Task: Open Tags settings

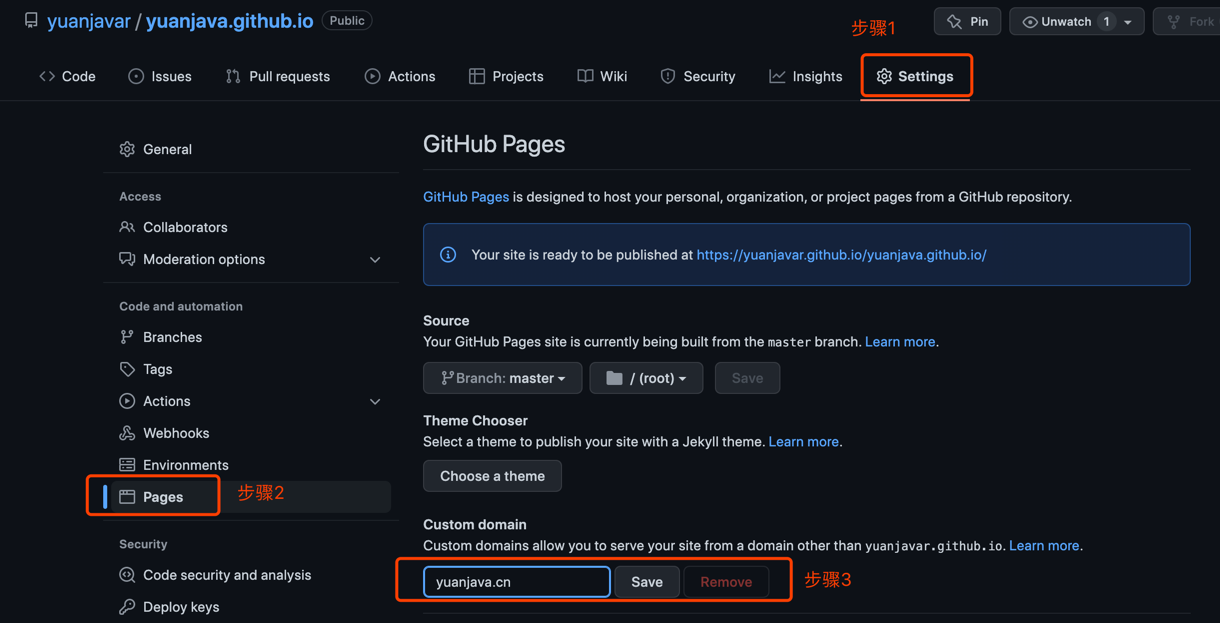Action: click(157, 369)
